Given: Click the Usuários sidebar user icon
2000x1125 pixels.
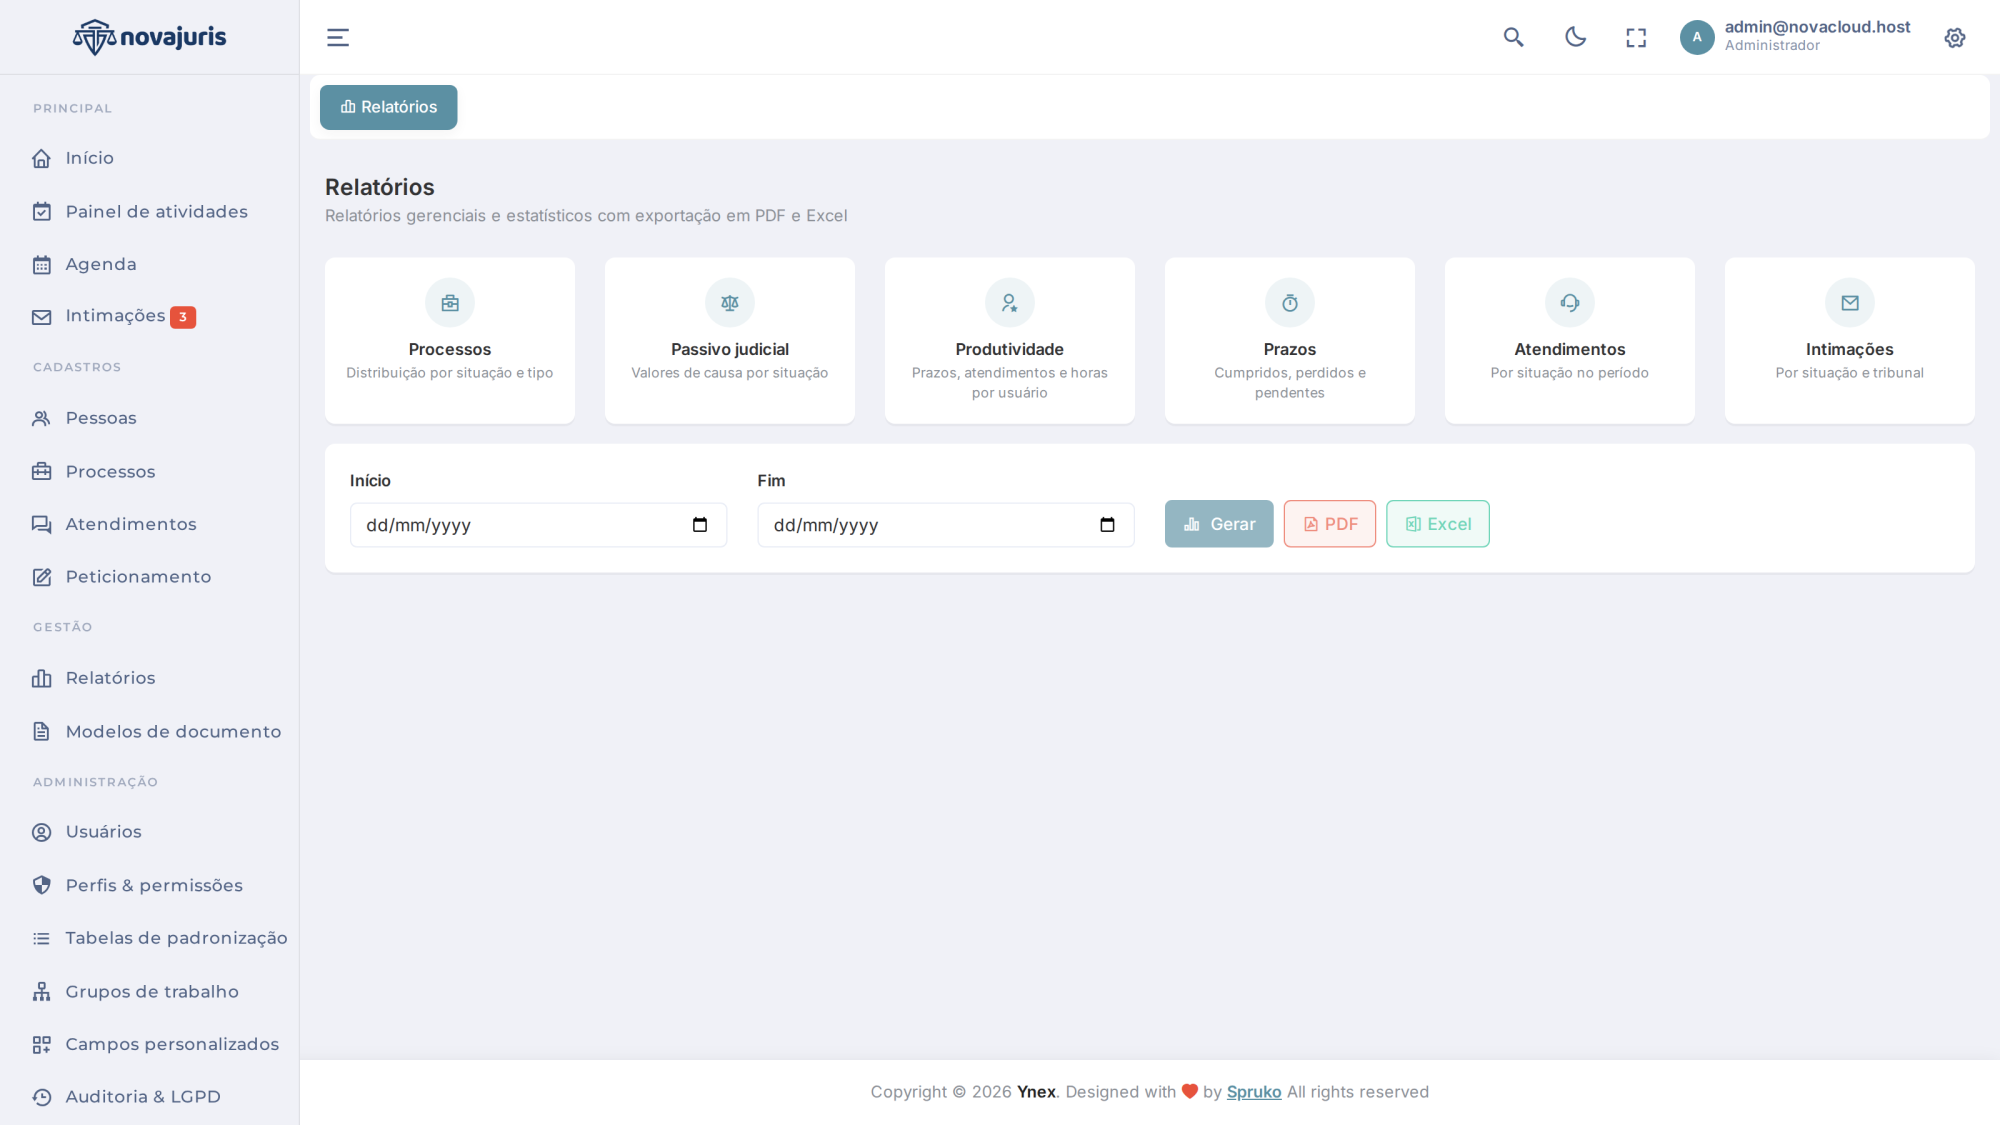Looking at the screenshot, I should tap(41, 832).
